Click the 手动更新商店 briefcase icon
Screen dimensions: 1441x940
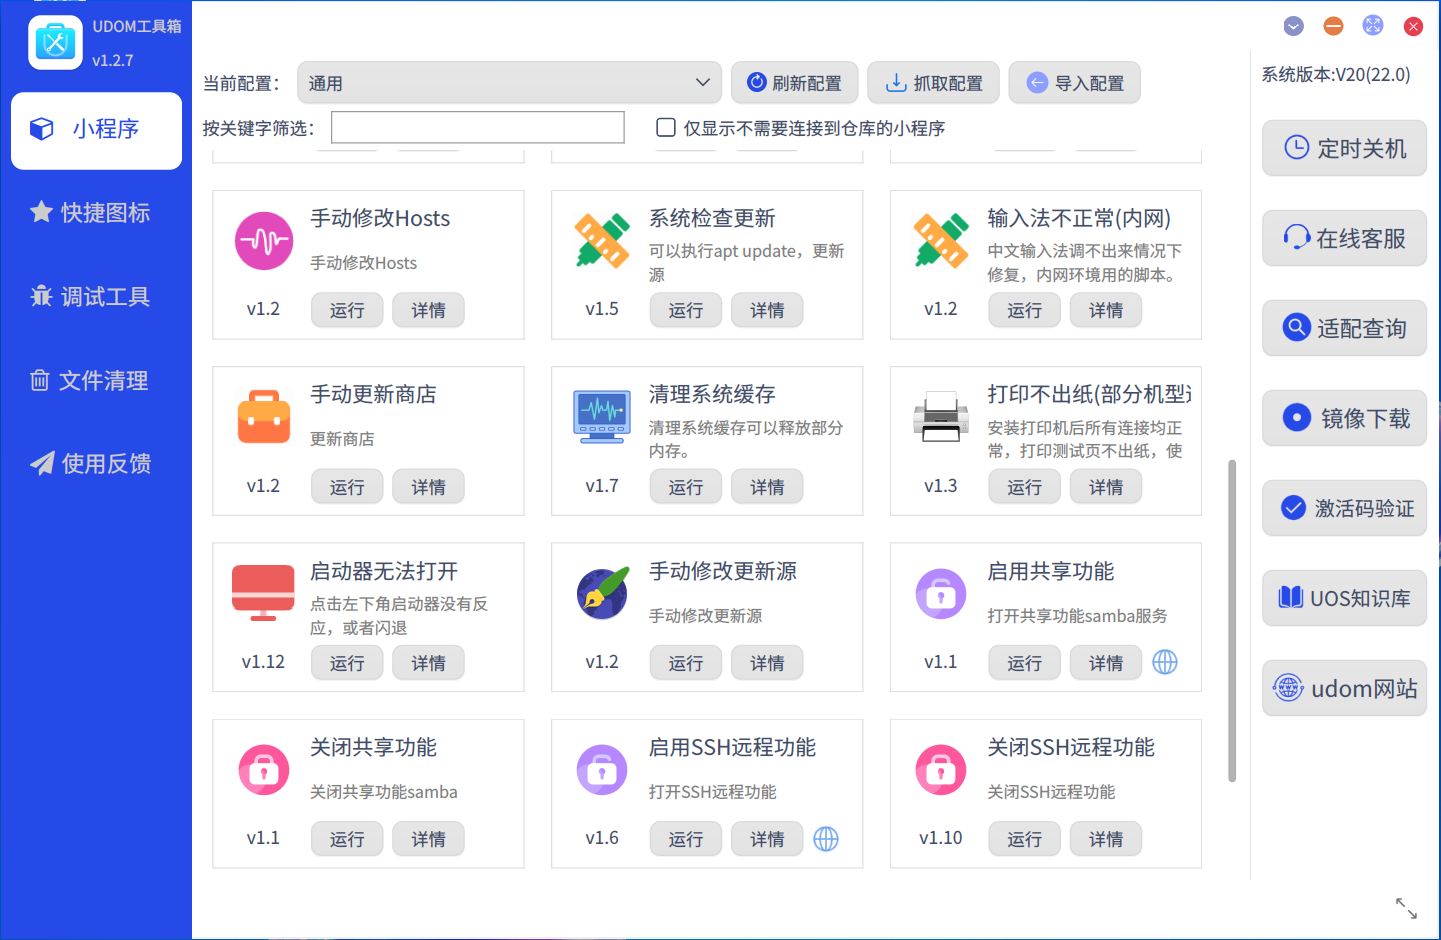coord(264,416)
